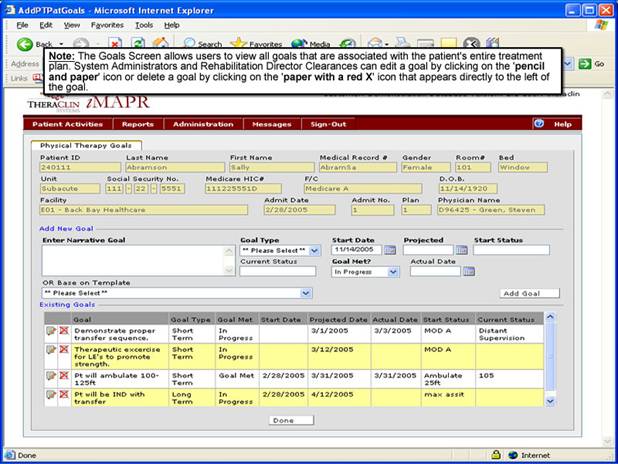Image resolution: width=618 pixels, height=464 pixels.
Task: Click the Add Goal button
Action: [x=529, y=293]
